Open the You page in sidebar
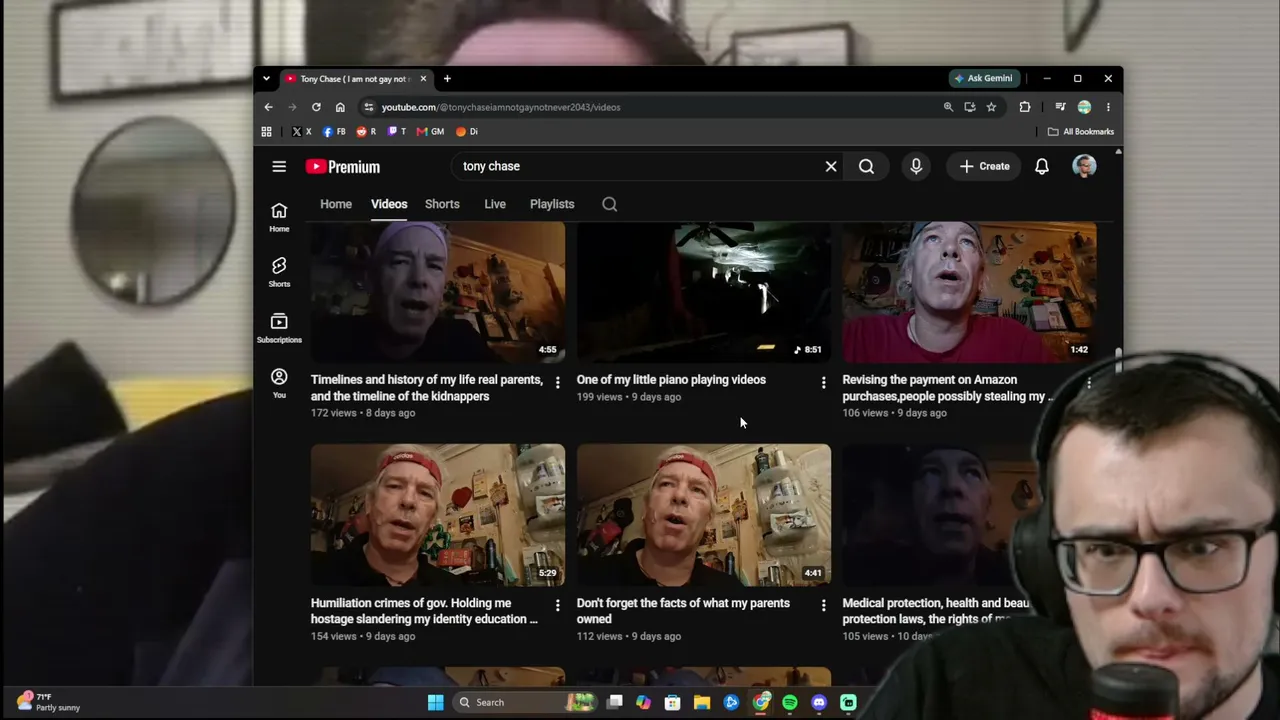This screenshot has height=720, width=1280. click(279, 383)
